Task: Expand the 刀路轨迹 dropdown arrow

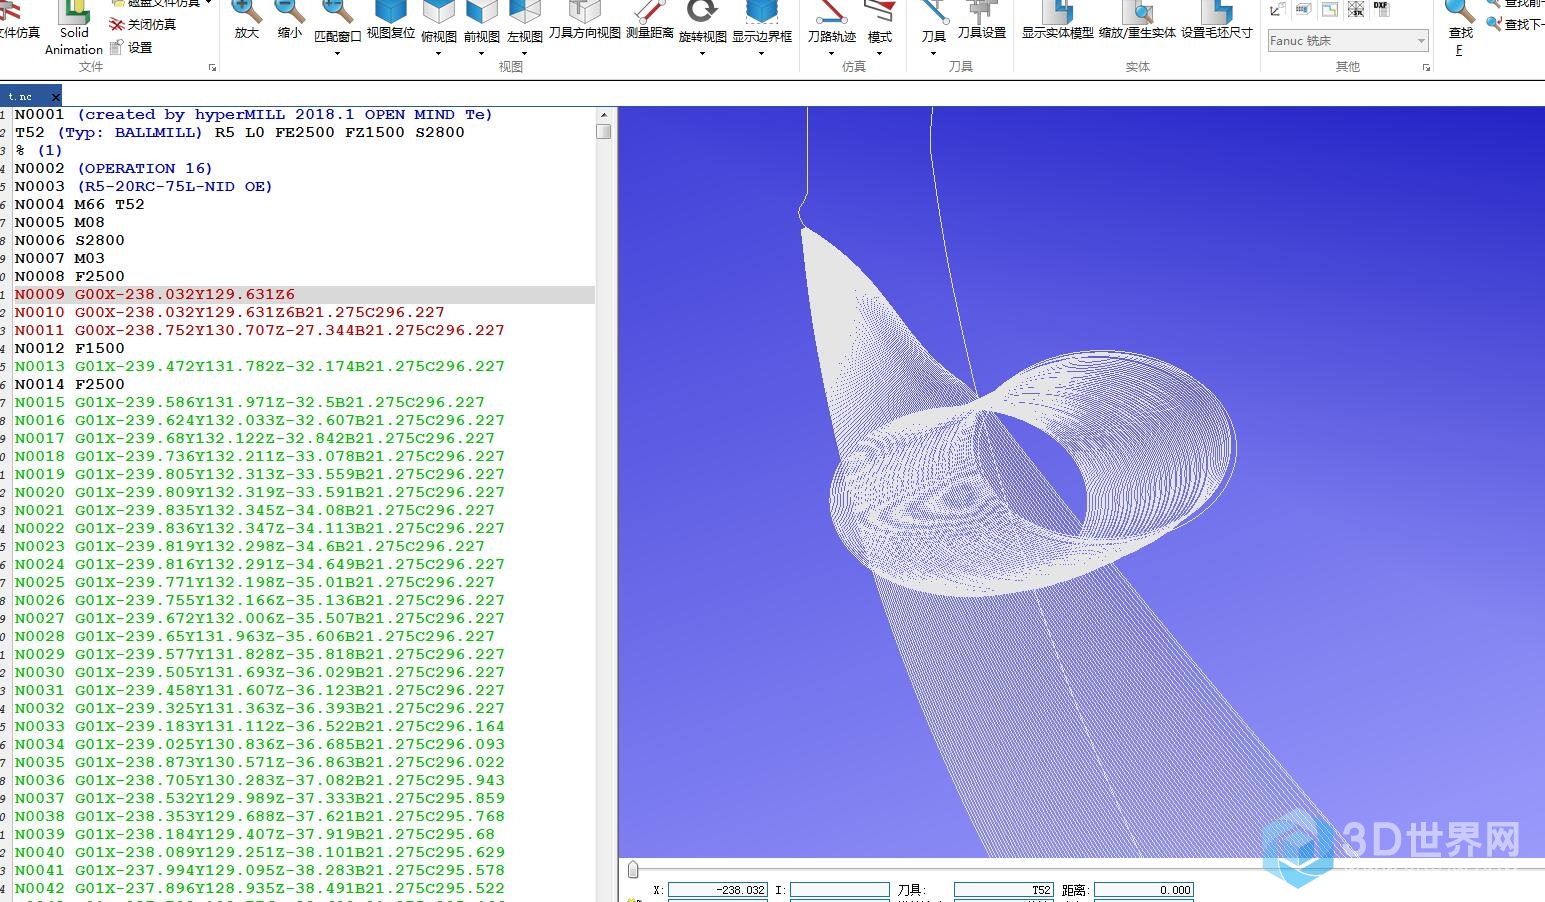Action: tap(832, 53)
